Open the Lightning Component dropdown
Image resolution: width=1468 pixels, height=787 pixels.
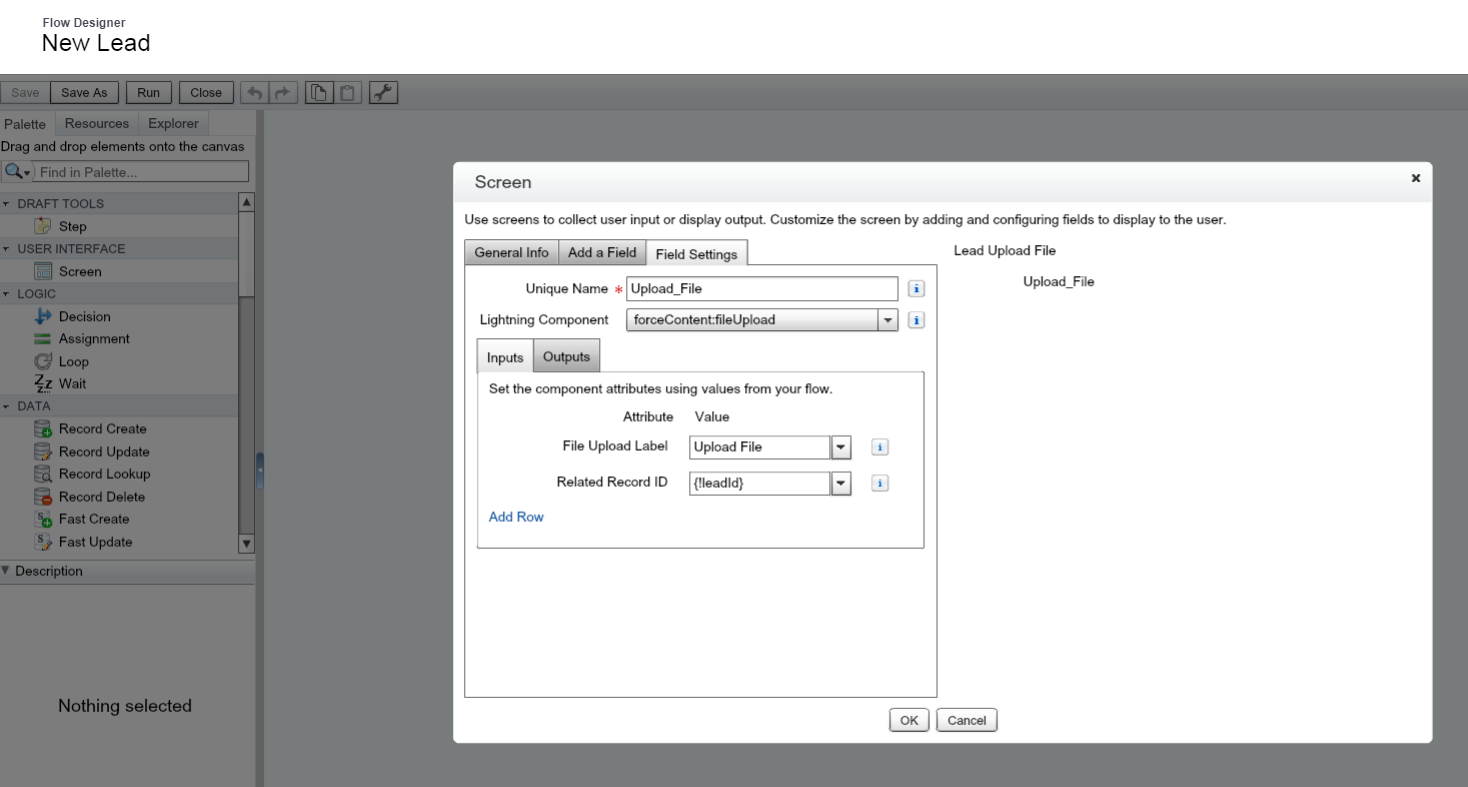click(x=887, y=320)
